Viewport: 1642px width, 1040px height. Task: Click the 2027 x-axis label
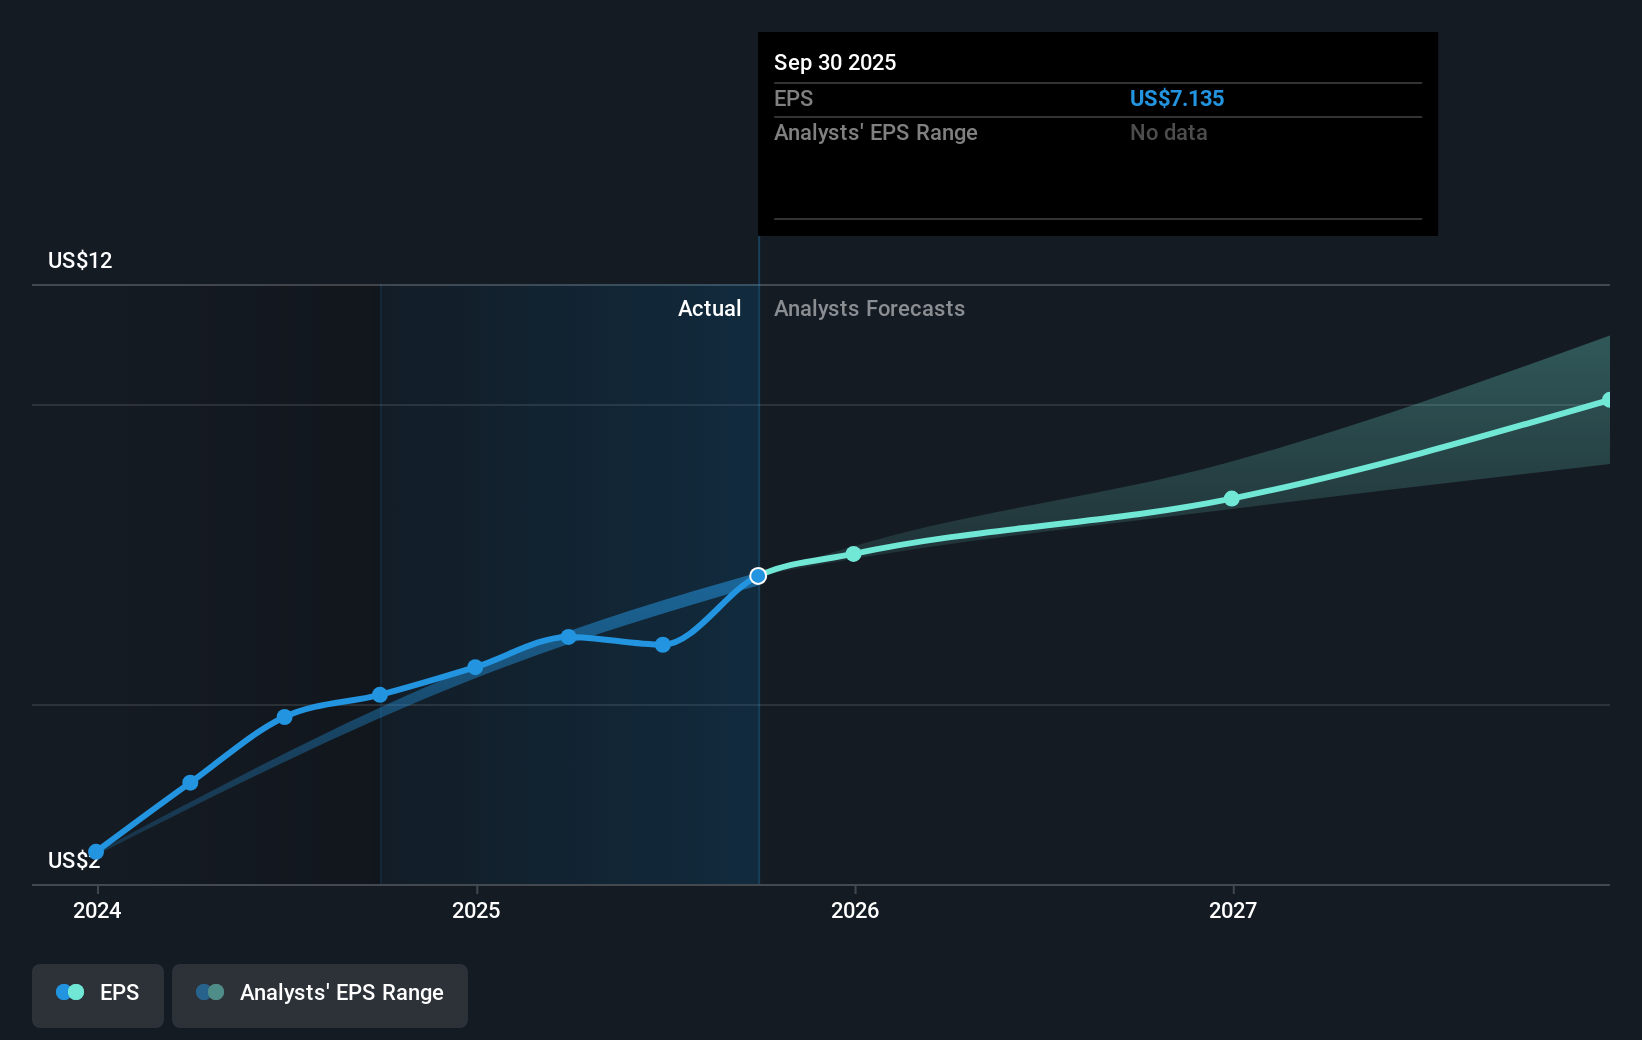click(1233, 910)
